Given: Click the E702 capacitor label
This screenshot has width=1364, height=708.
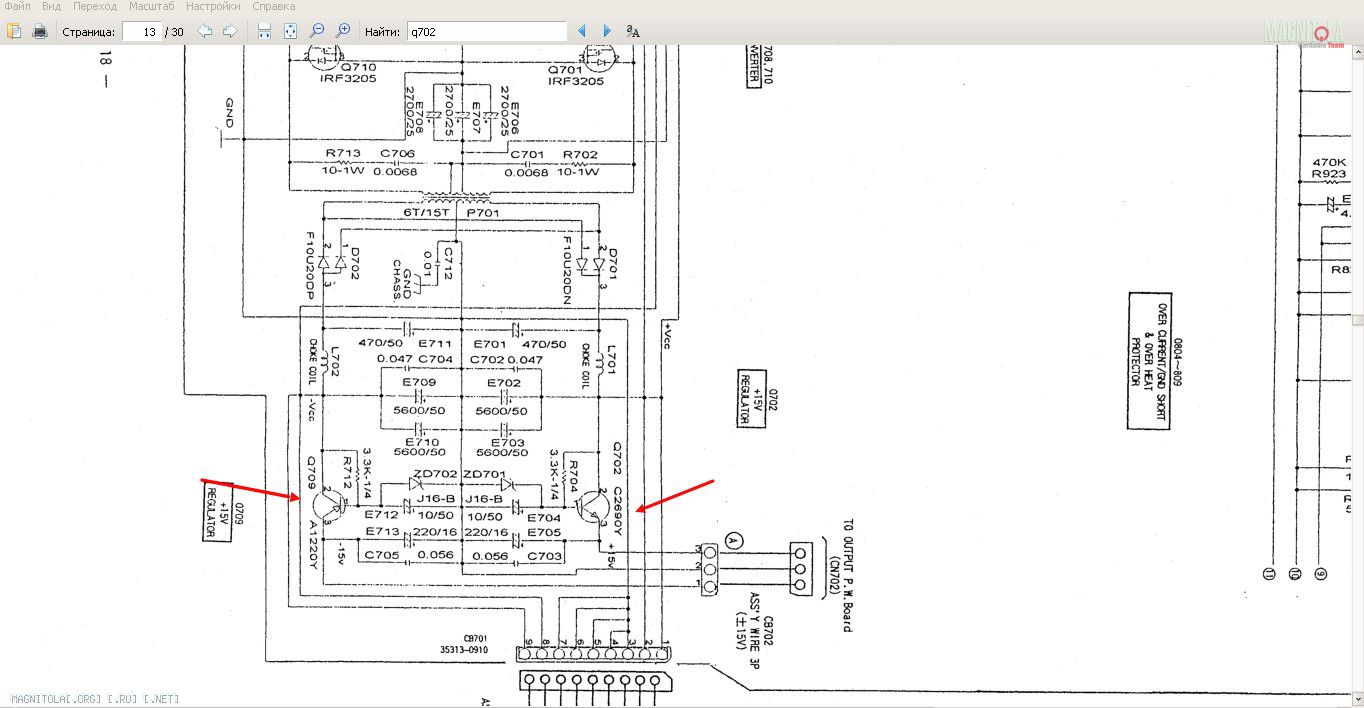Looking at the screenshot, I should 504,382.
